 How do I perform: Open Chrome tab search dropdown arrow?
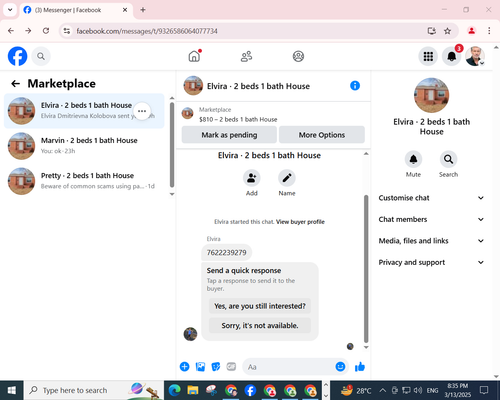coord(10,10)
